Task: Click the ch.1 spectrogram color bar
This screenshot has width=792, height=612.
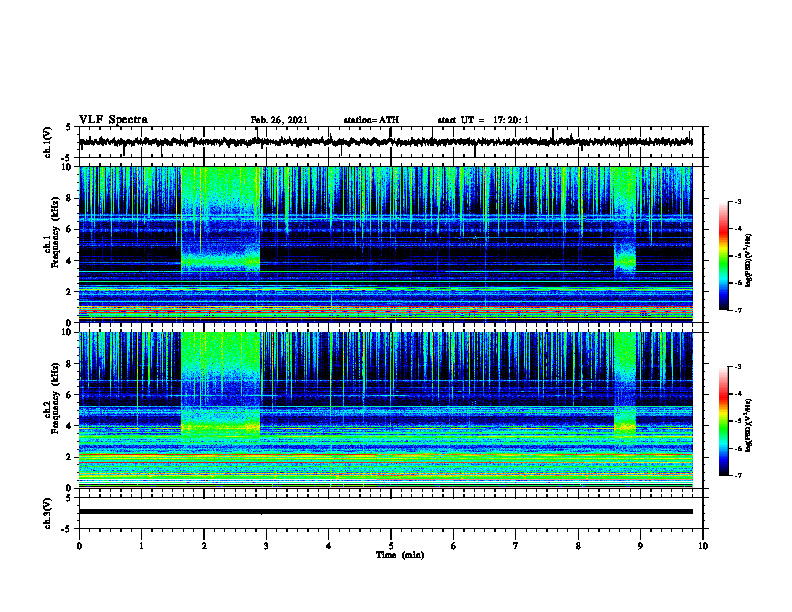Action: [723, 256]
